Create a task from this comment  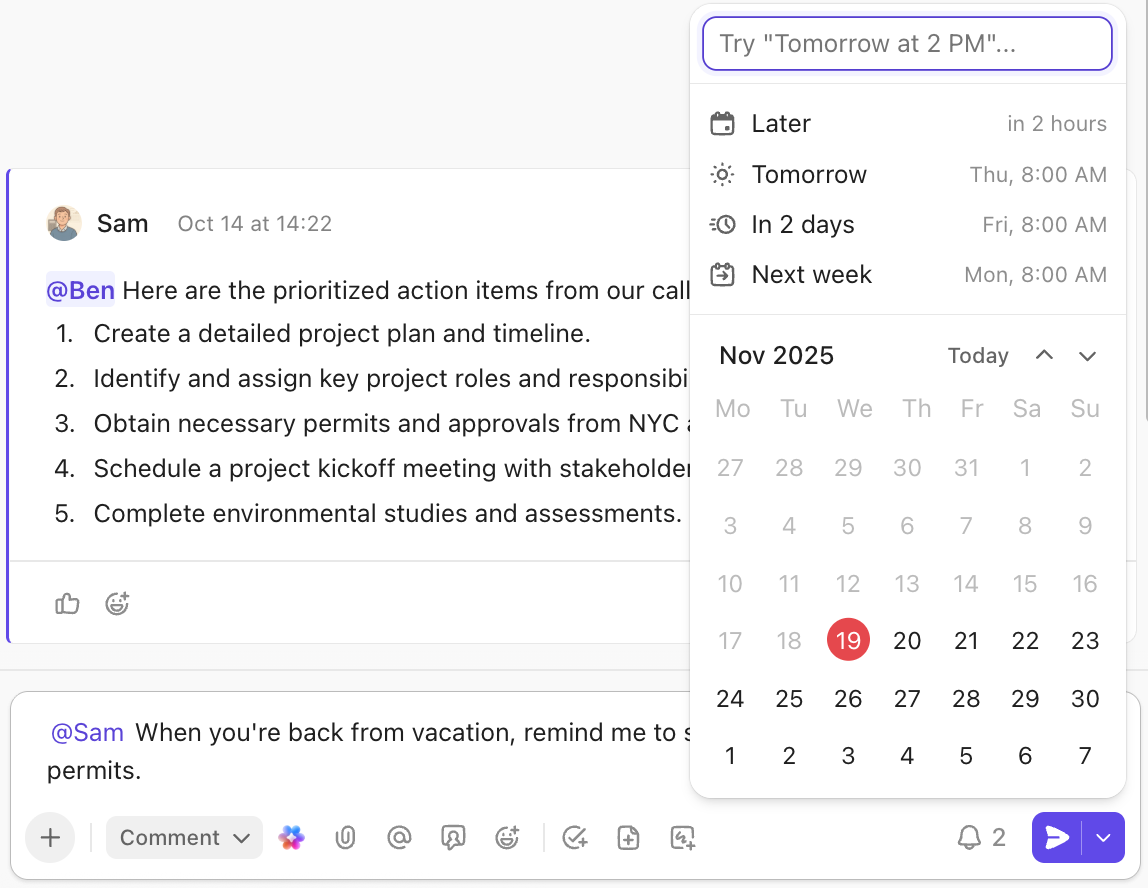pyautogui.click(x=575, y=838)
